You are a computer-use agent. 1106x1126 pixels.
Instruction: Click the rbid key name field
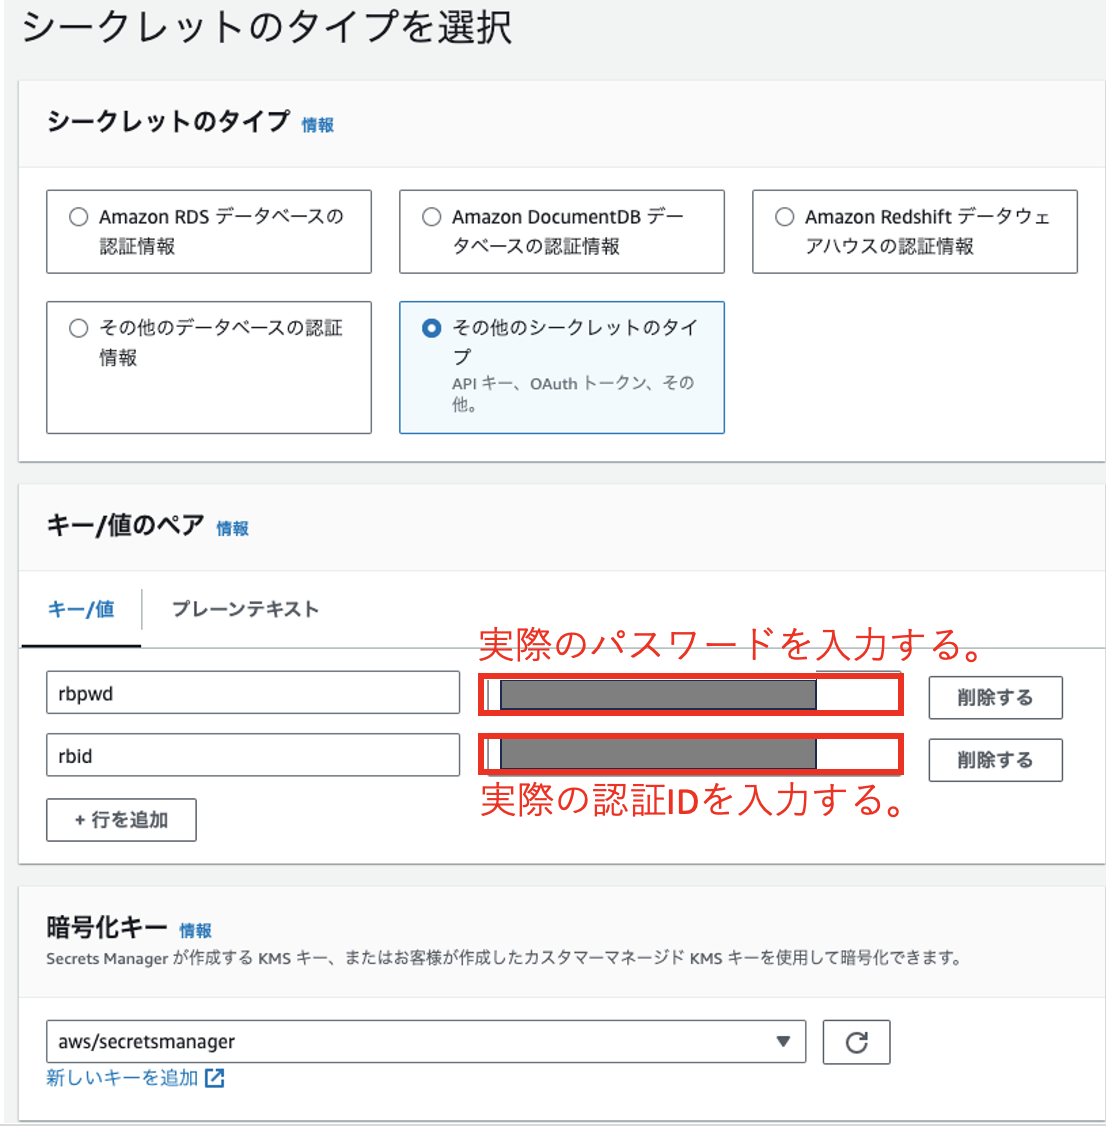252,756
